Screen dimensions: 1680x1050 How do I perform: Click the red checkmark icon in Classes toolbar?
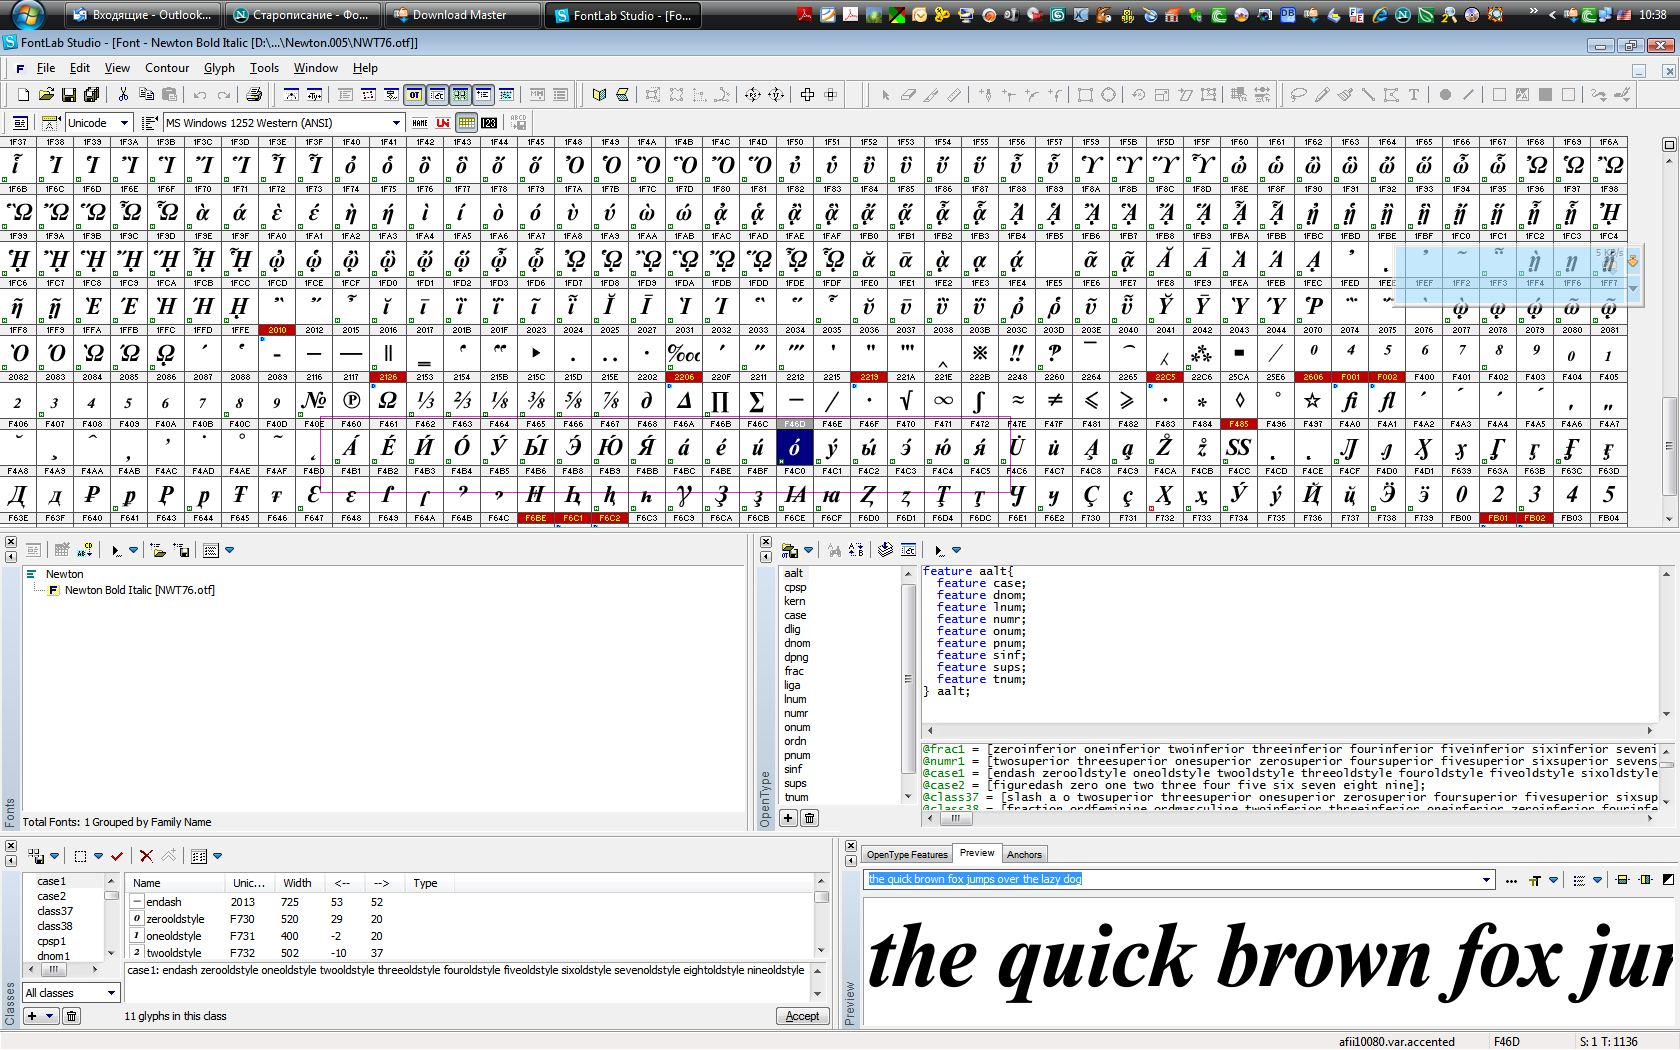coord(117,856)
